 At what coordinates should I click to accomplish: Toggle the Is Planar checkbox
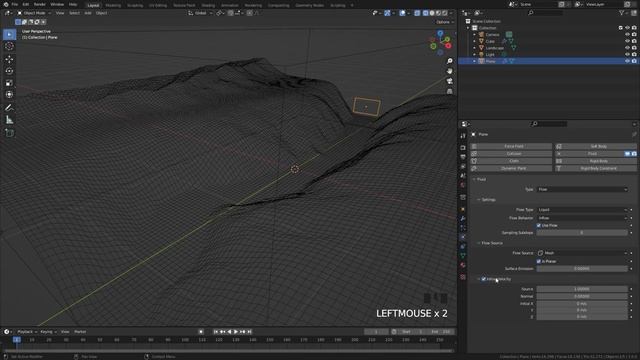tap(539, 261)
